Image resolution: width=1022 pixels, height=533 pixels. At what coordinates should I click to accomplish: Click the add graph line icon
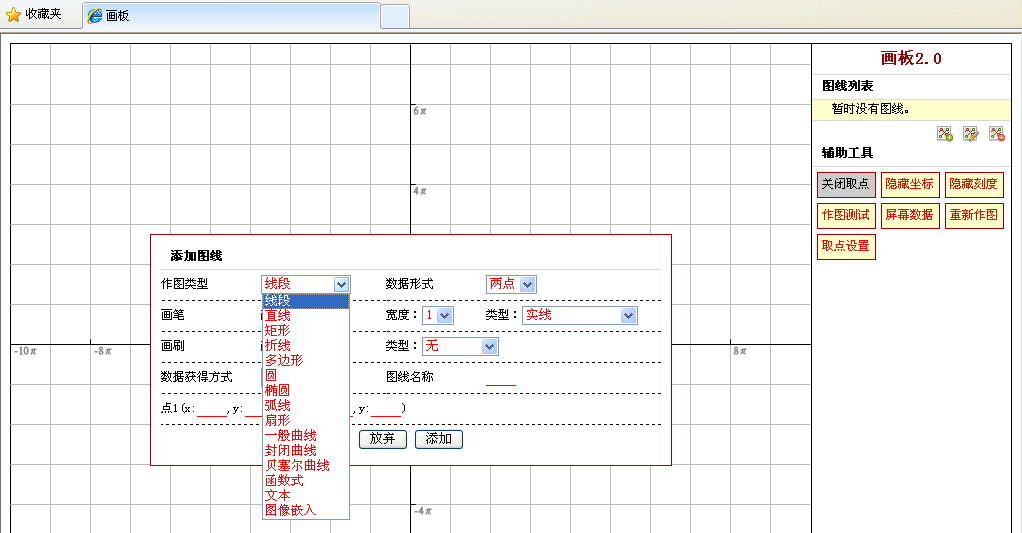click(x=945, y=134)
